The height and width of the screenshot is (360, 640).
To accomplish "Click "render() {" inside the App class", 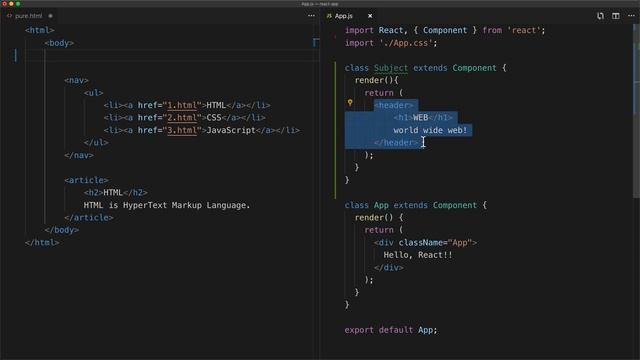I will (379, 218).
